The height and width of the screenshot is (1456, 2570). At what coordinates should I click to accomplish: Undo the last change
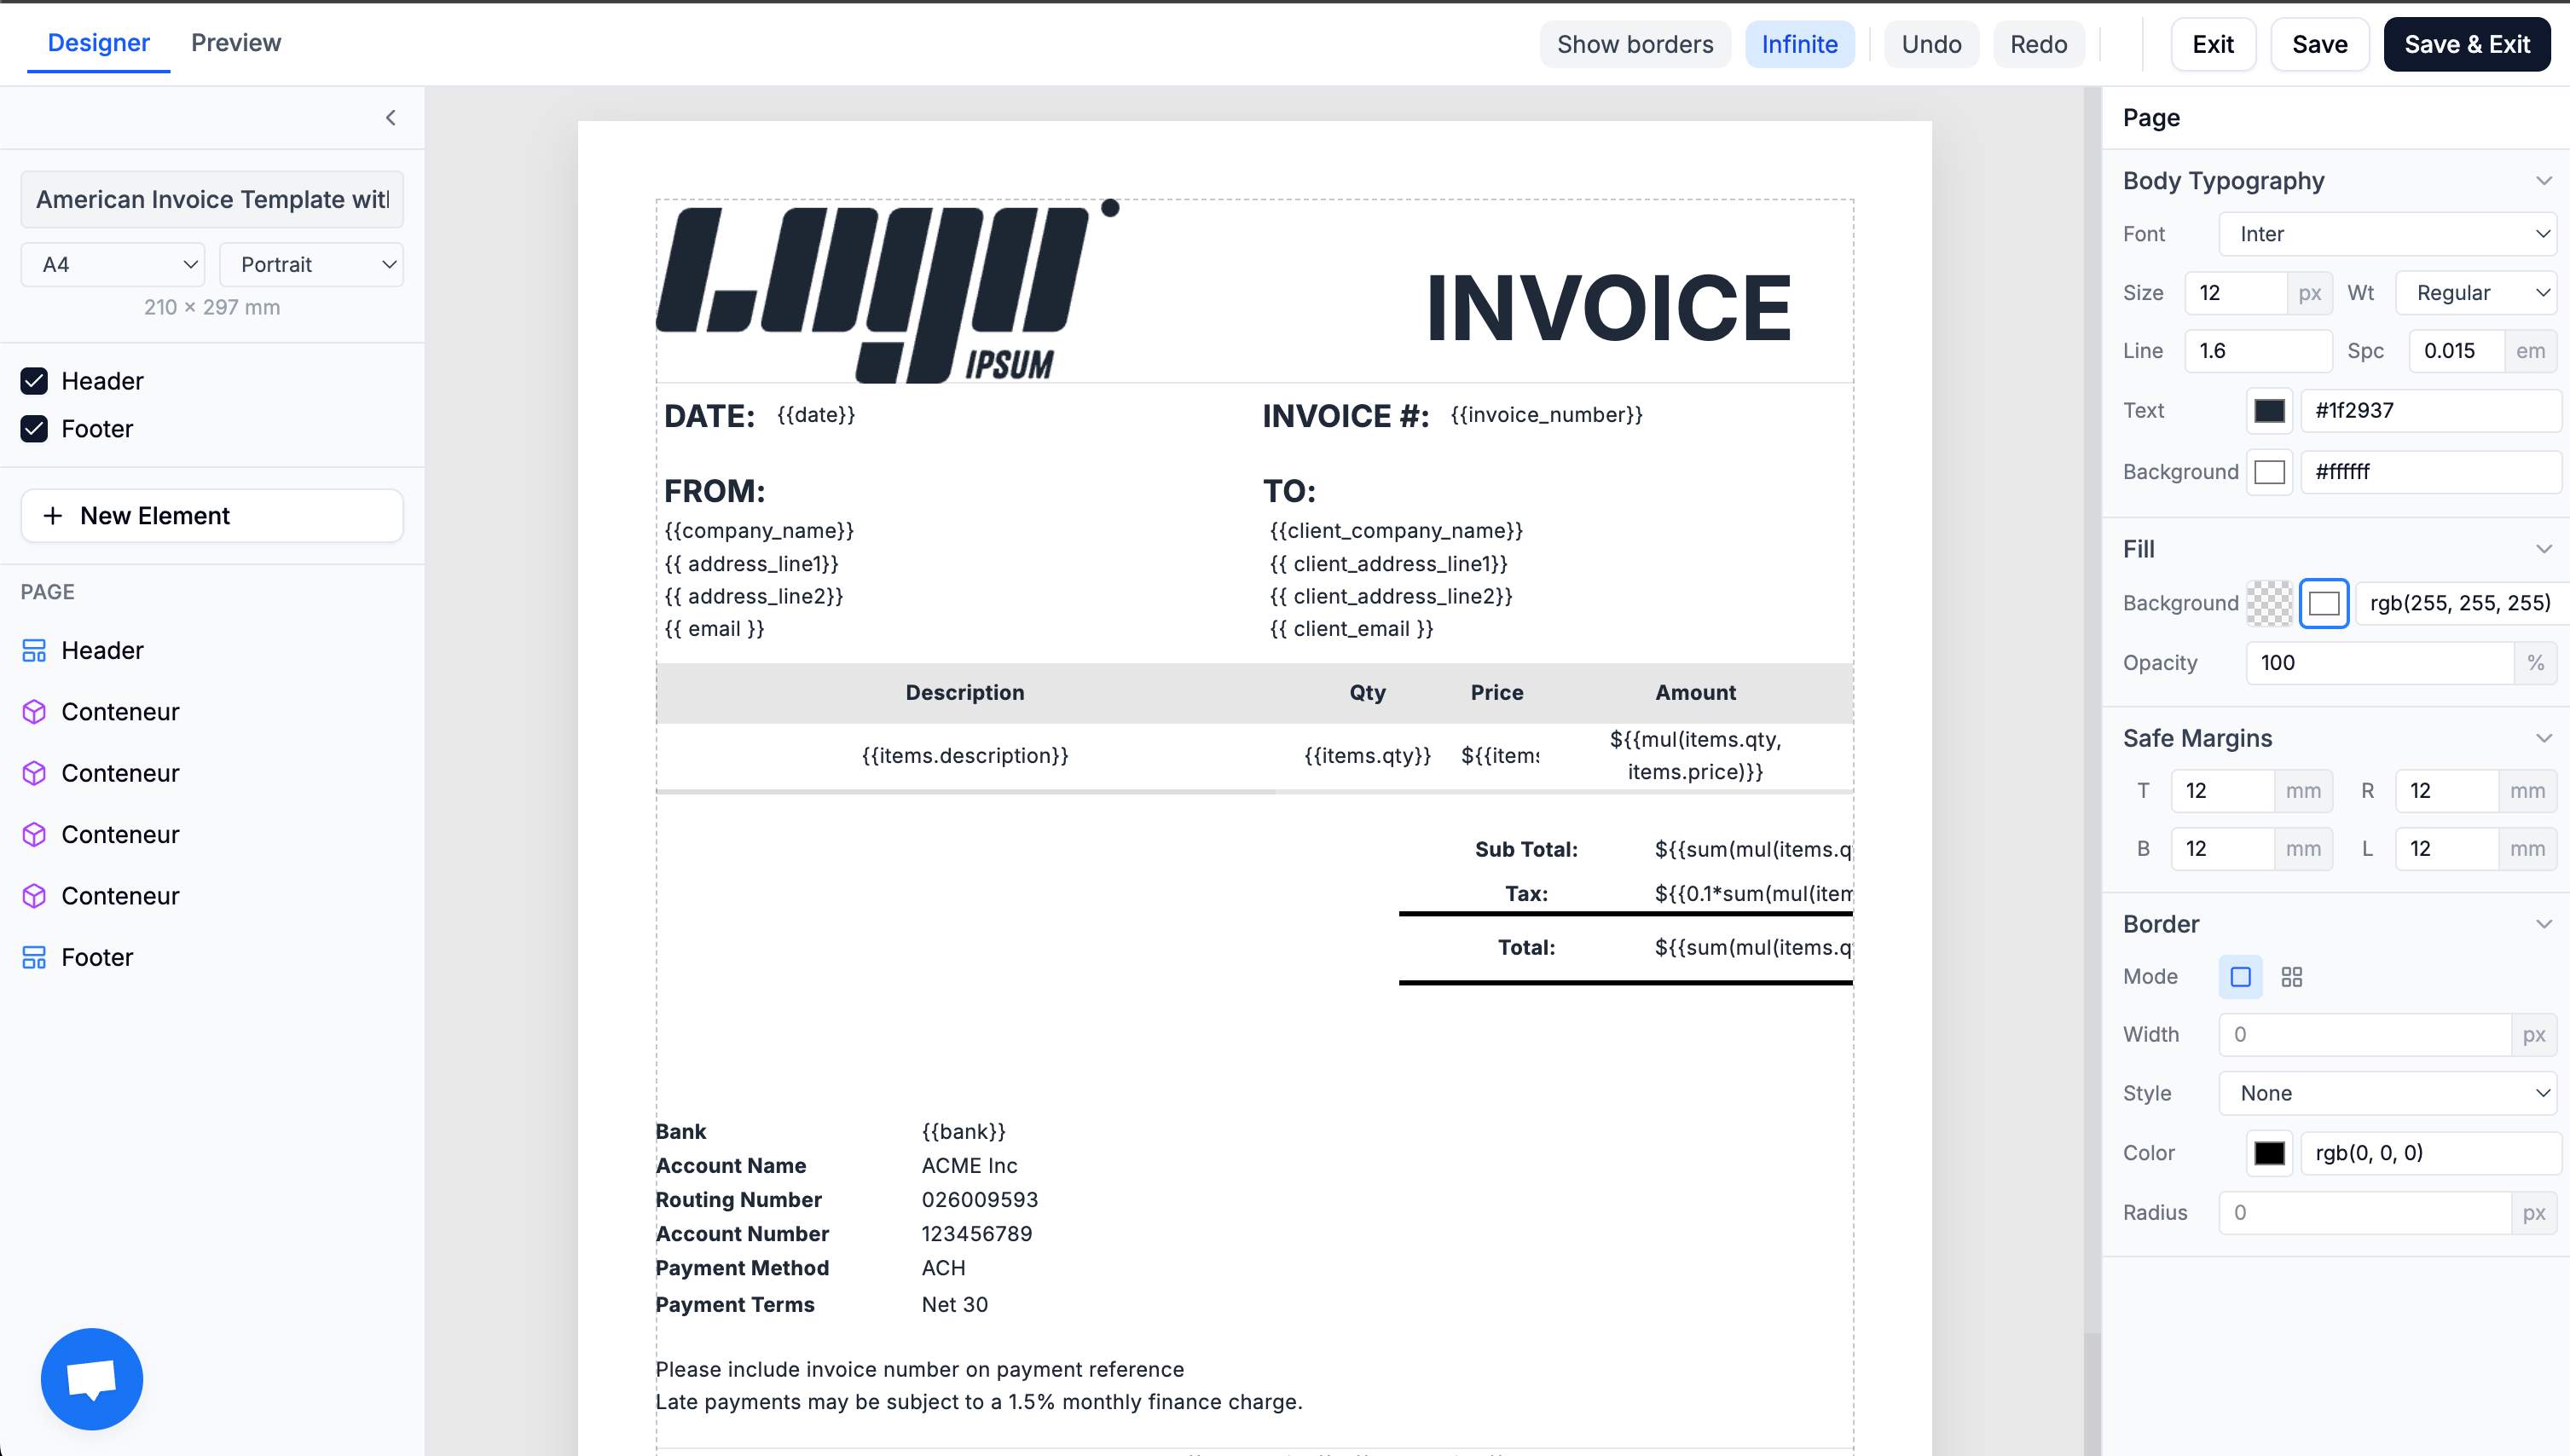pos(1930,44)
